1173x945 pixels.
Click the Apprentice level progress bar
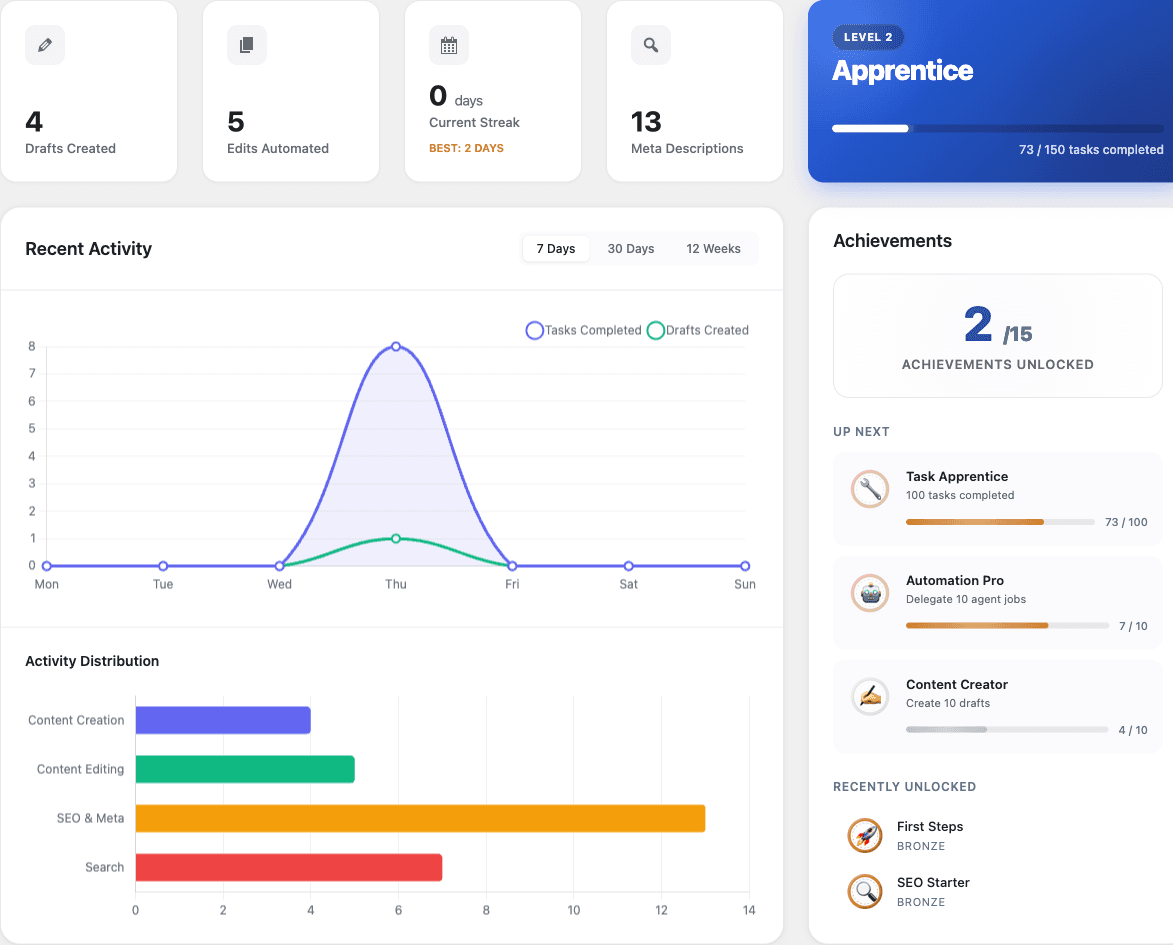click(x=998, y=129)
